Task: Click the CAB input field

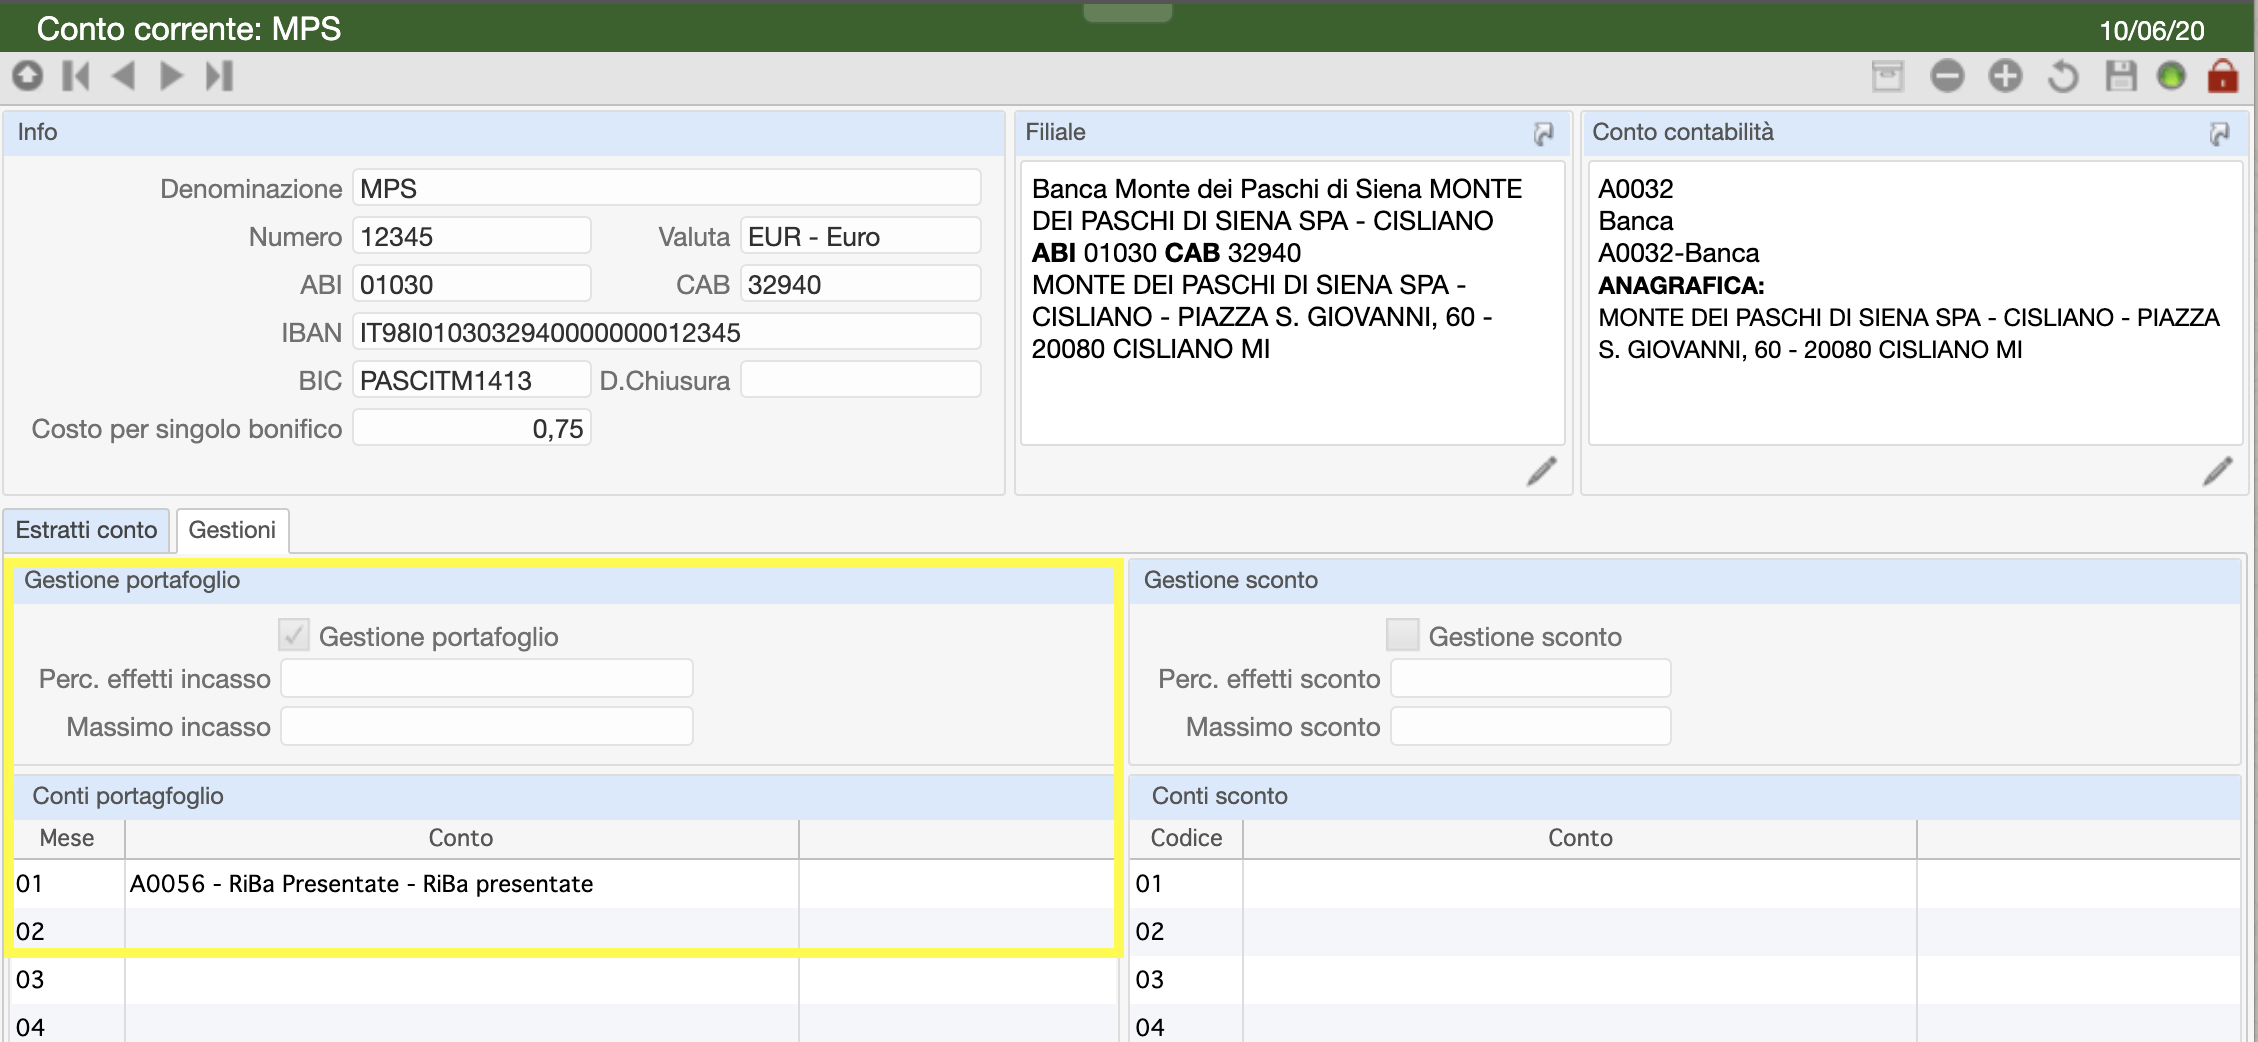Action: pos(860,284)
